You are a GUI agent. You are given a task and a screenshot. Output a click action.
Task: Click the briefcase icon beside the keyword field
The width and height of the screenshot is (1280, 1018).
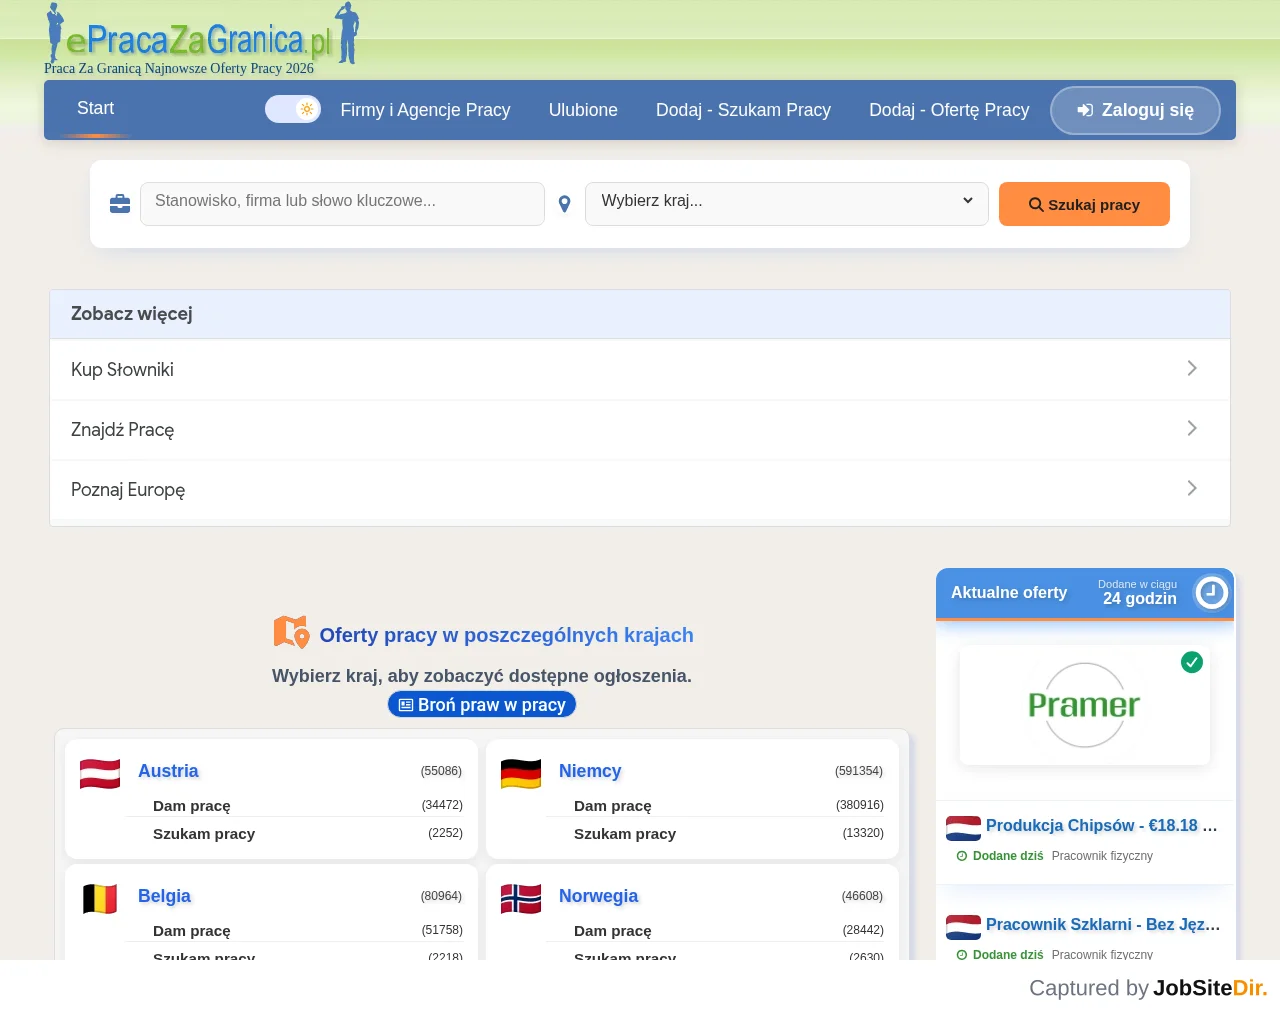tap(120, 204)
